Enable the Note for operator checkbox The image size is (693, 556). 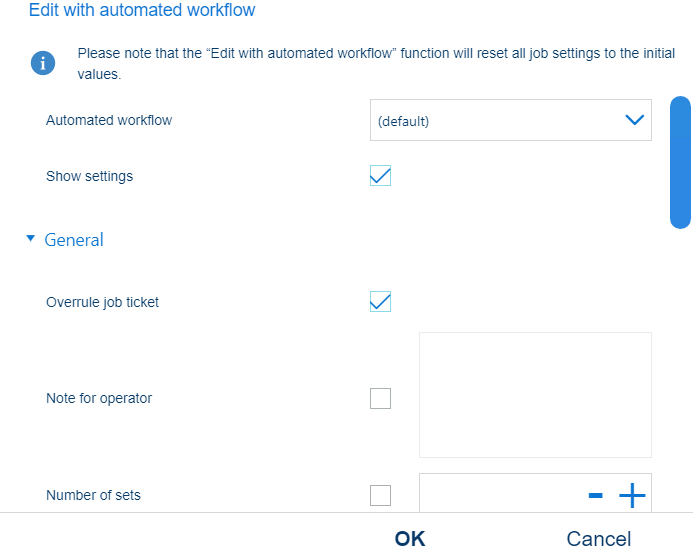380,398
